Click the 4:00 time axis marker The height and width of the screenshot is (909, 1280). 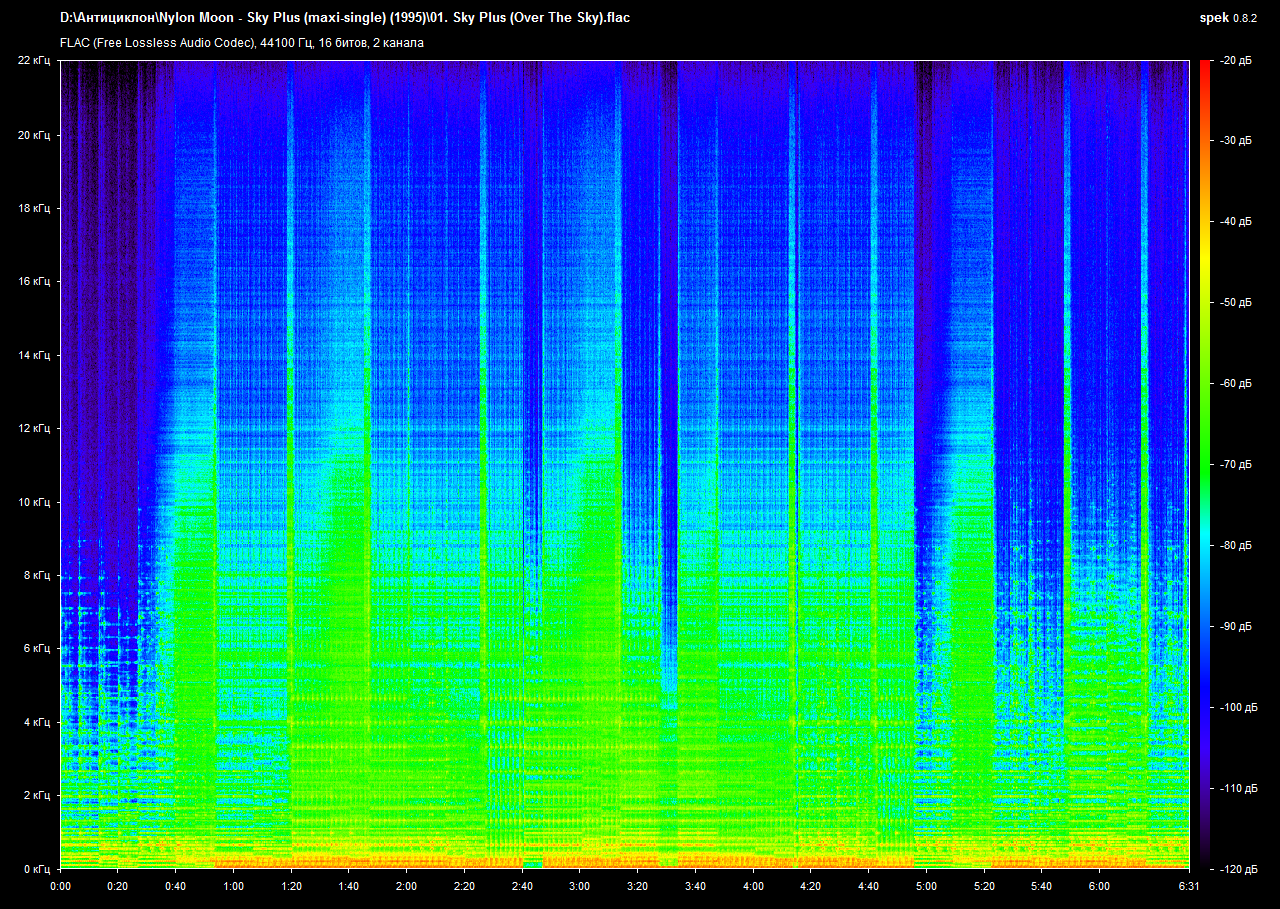click(x=753, y=886)
